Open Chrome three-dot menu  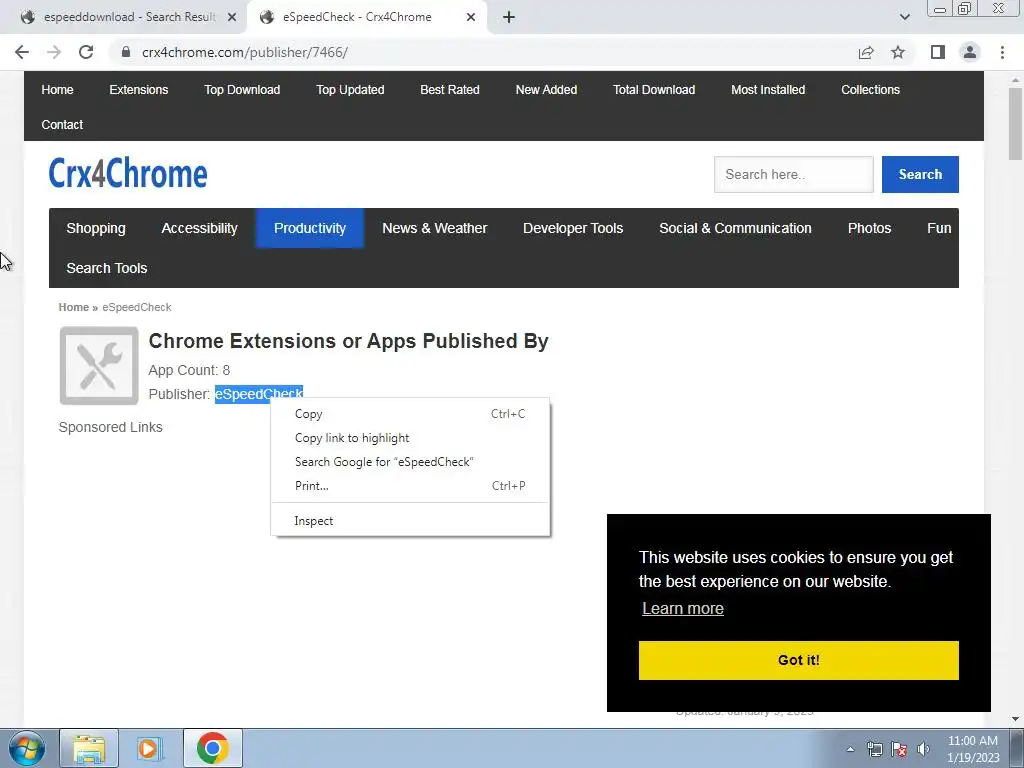(1002, 52)
